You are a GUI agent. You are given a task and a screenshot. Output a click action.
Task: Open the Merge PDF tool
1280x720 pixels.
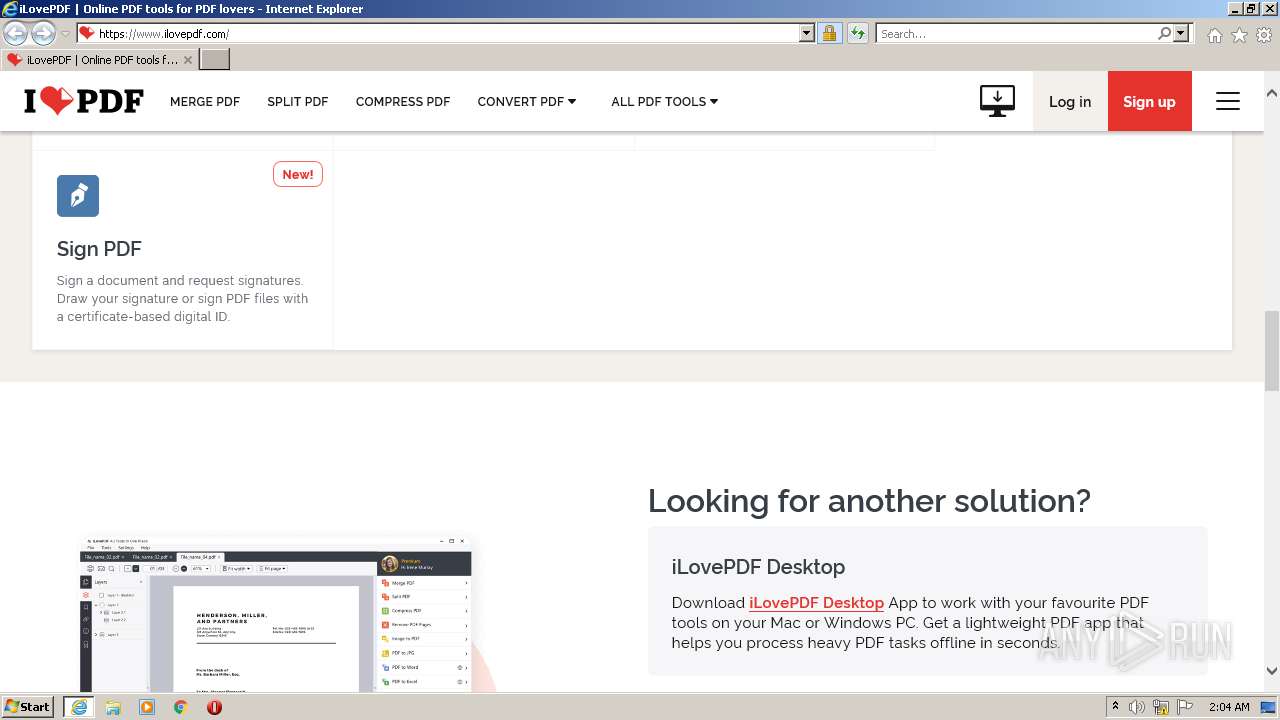(205, 102)
